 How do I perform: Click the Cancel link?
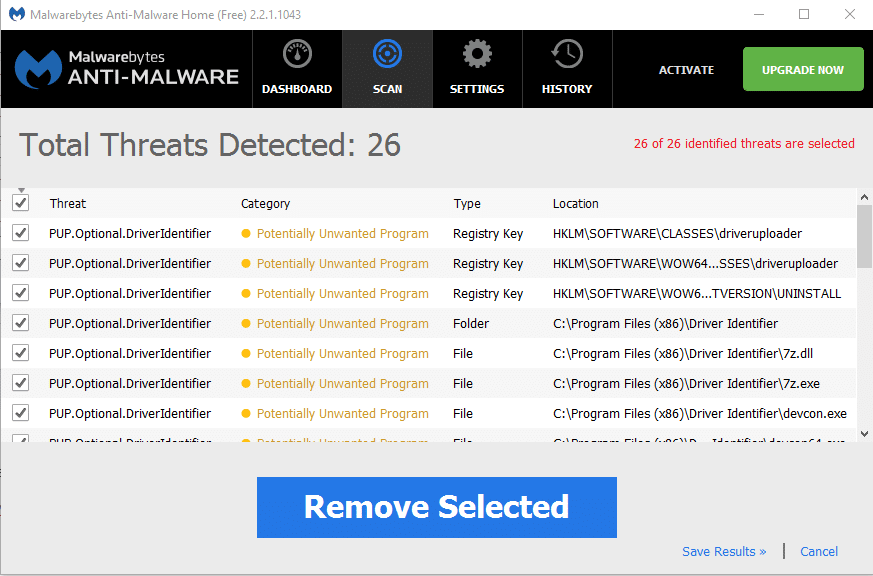tap(818, 552)
